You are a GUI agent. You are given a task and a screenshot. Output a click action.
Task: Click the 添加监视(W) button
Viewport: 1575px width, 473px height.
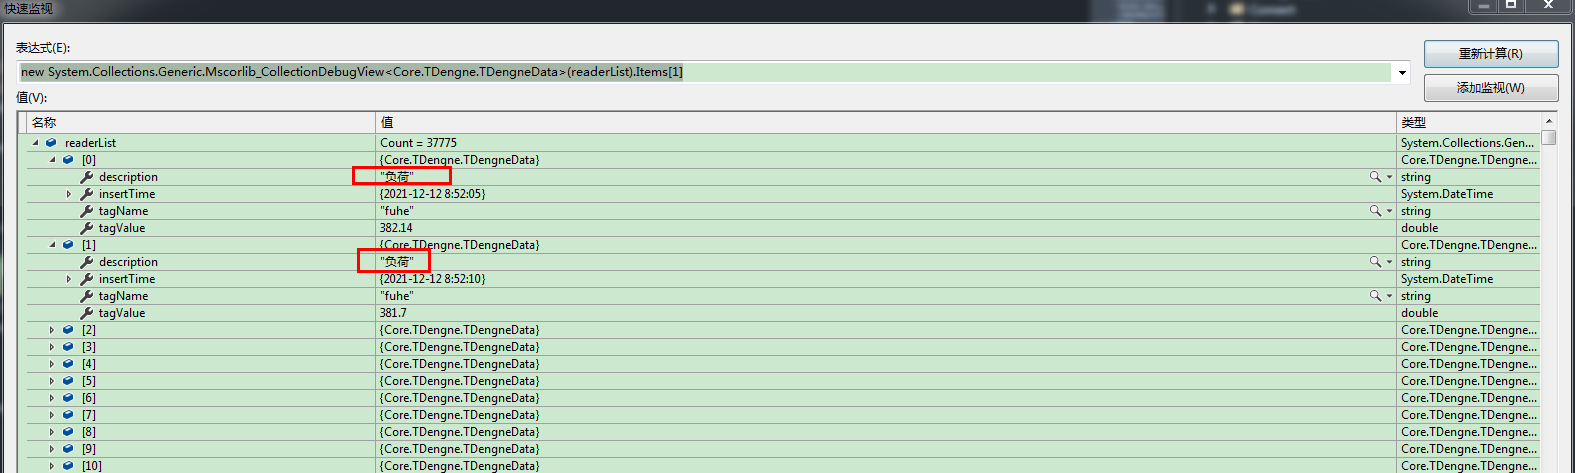(1491, 88)
